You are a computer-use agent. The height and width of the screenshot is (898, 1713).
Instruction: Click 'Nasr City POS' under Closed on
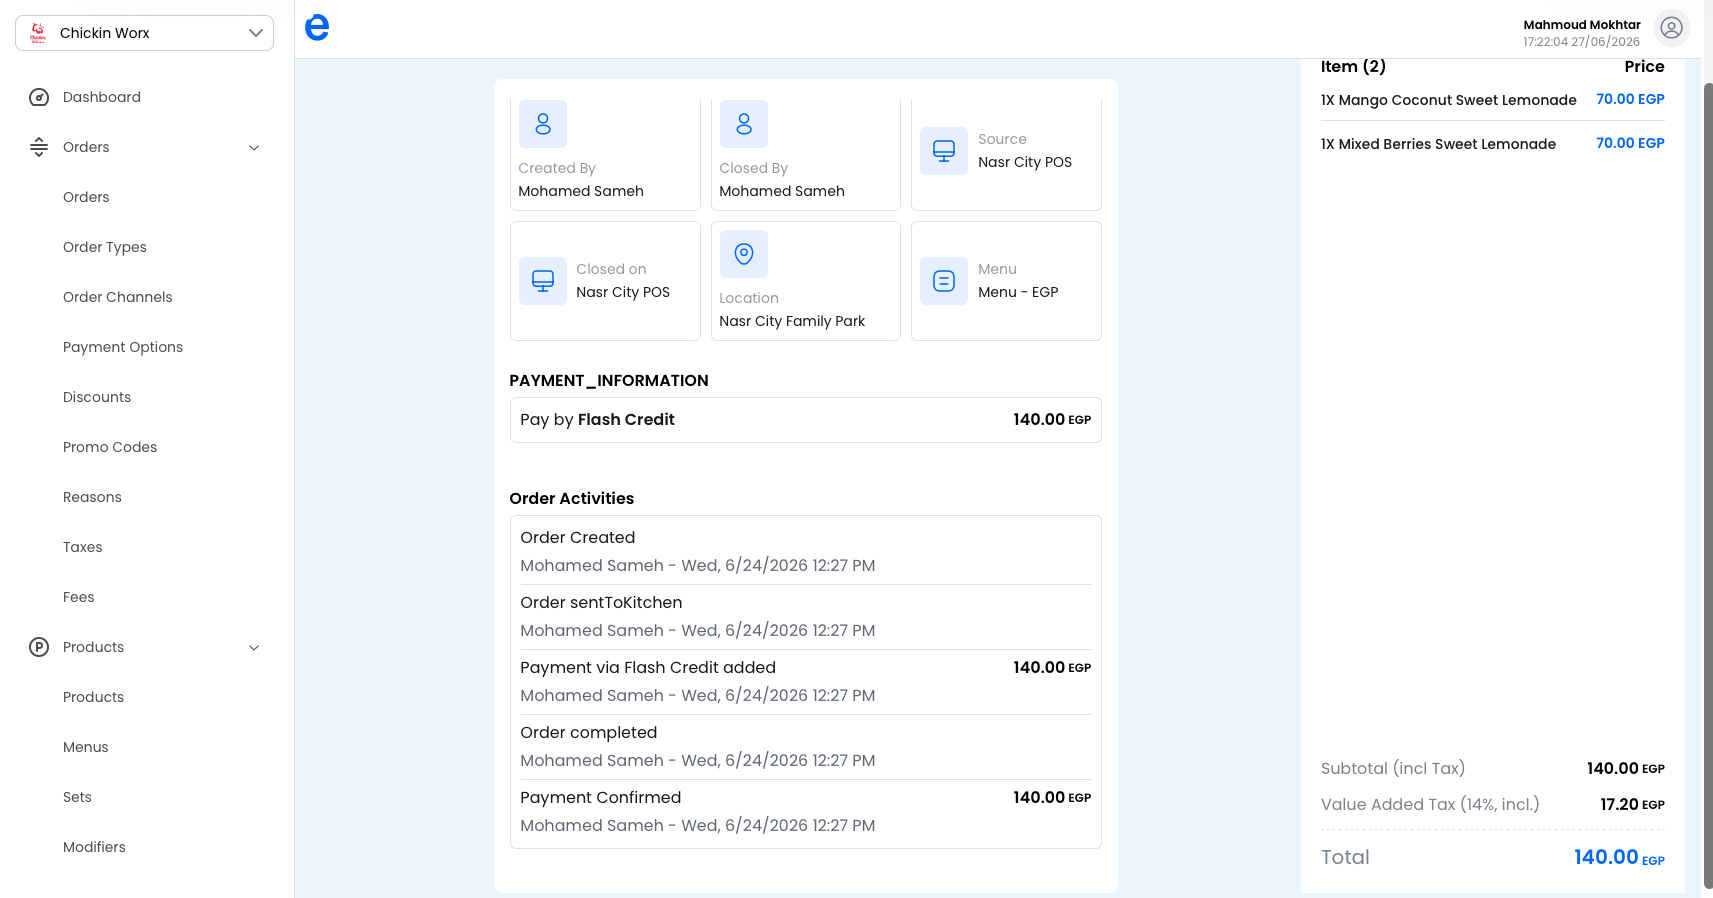point(623,292)
